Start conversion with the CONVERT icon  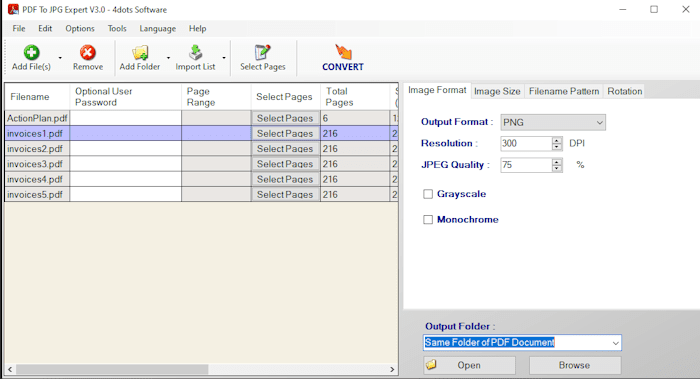pyautogui.click(x=343, y=52)
